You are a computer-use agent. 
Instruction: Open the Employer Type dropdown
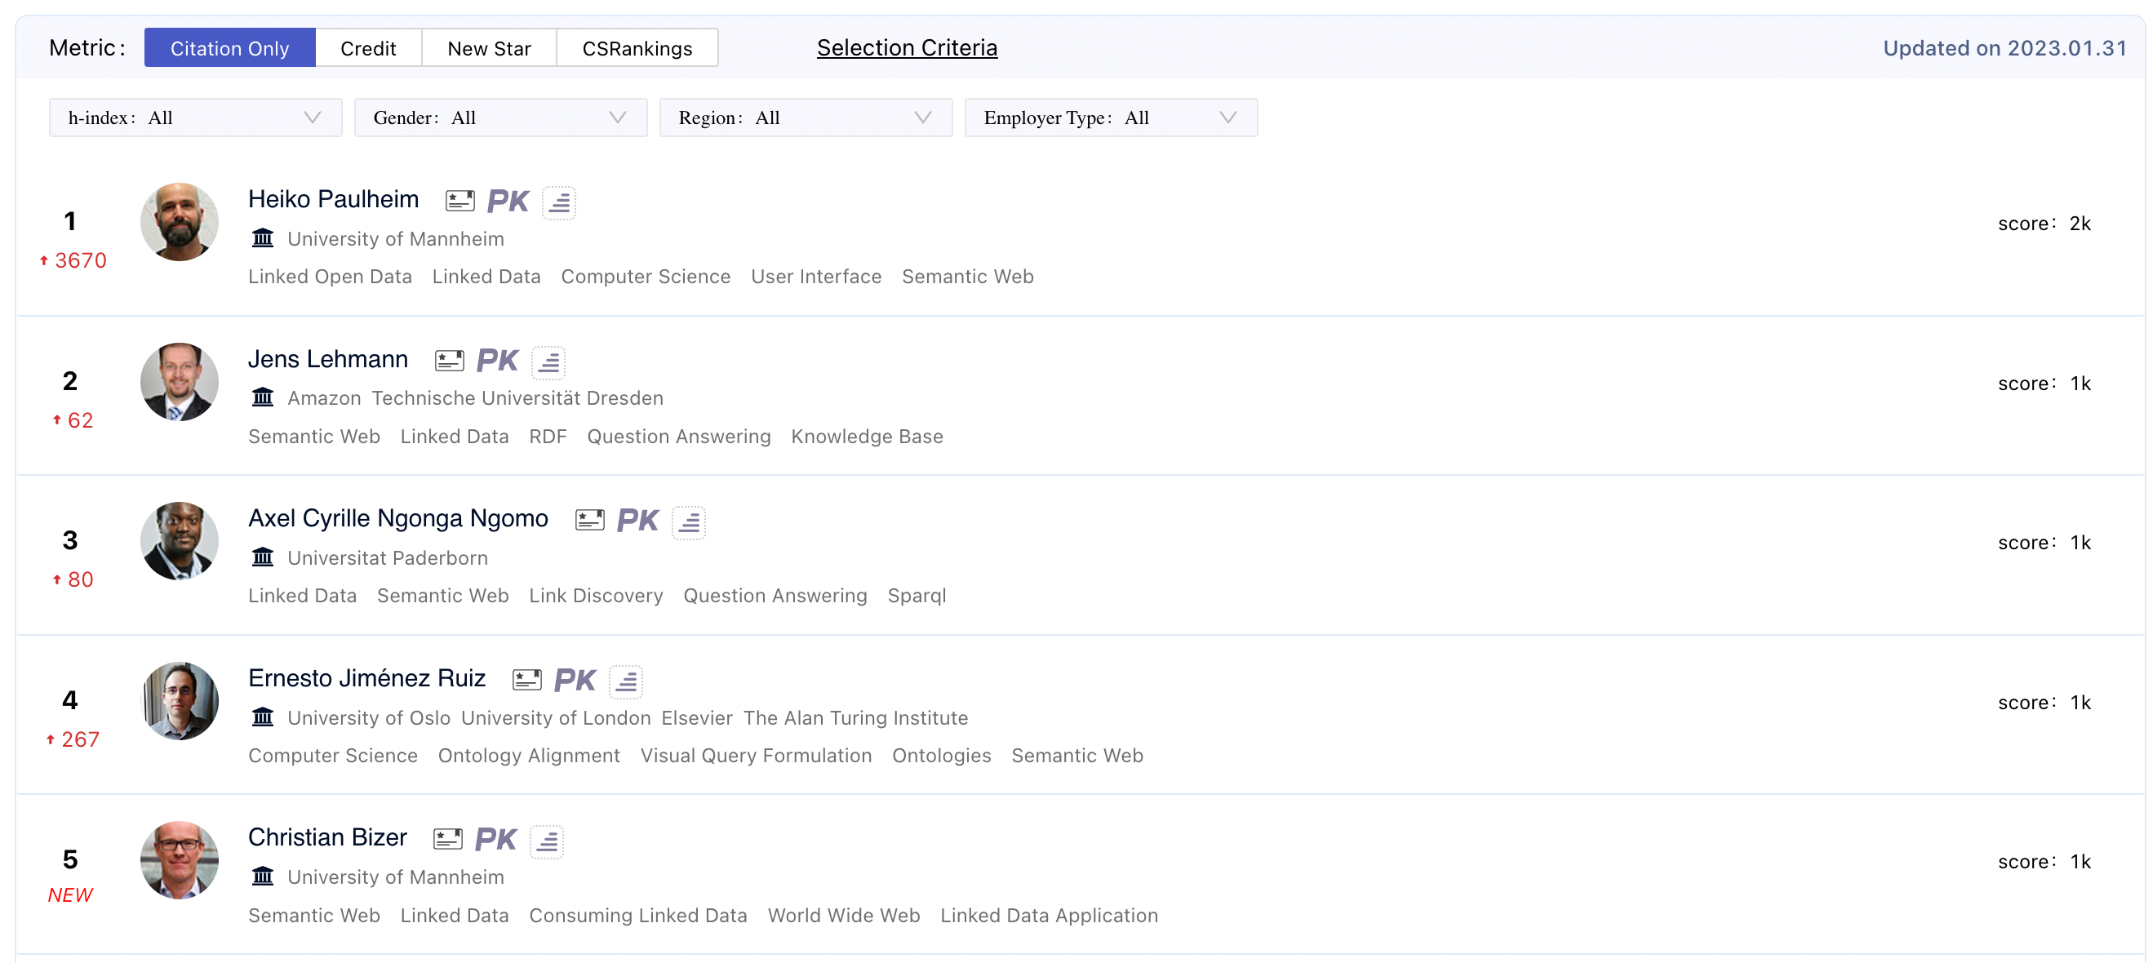(x=1110, y=118)
